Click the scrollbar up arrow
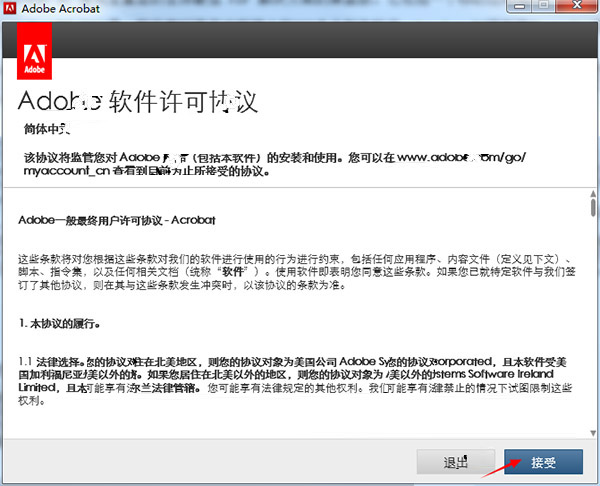The width and height of the screenshot is (600, 486). pos(593,194)
